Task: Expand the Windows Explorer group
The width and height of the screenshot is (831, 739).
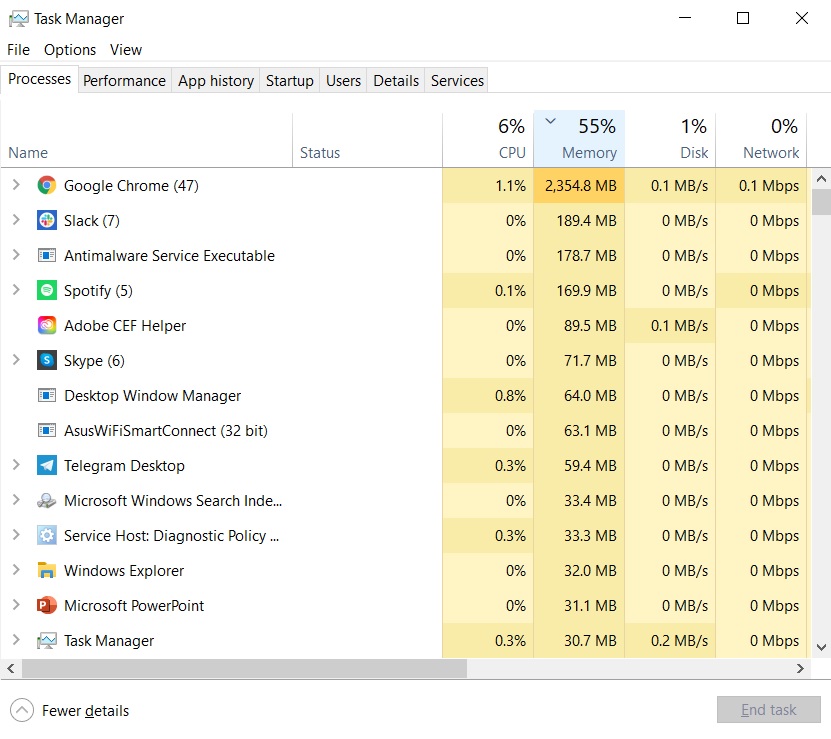Action: [x=16, y=570]
